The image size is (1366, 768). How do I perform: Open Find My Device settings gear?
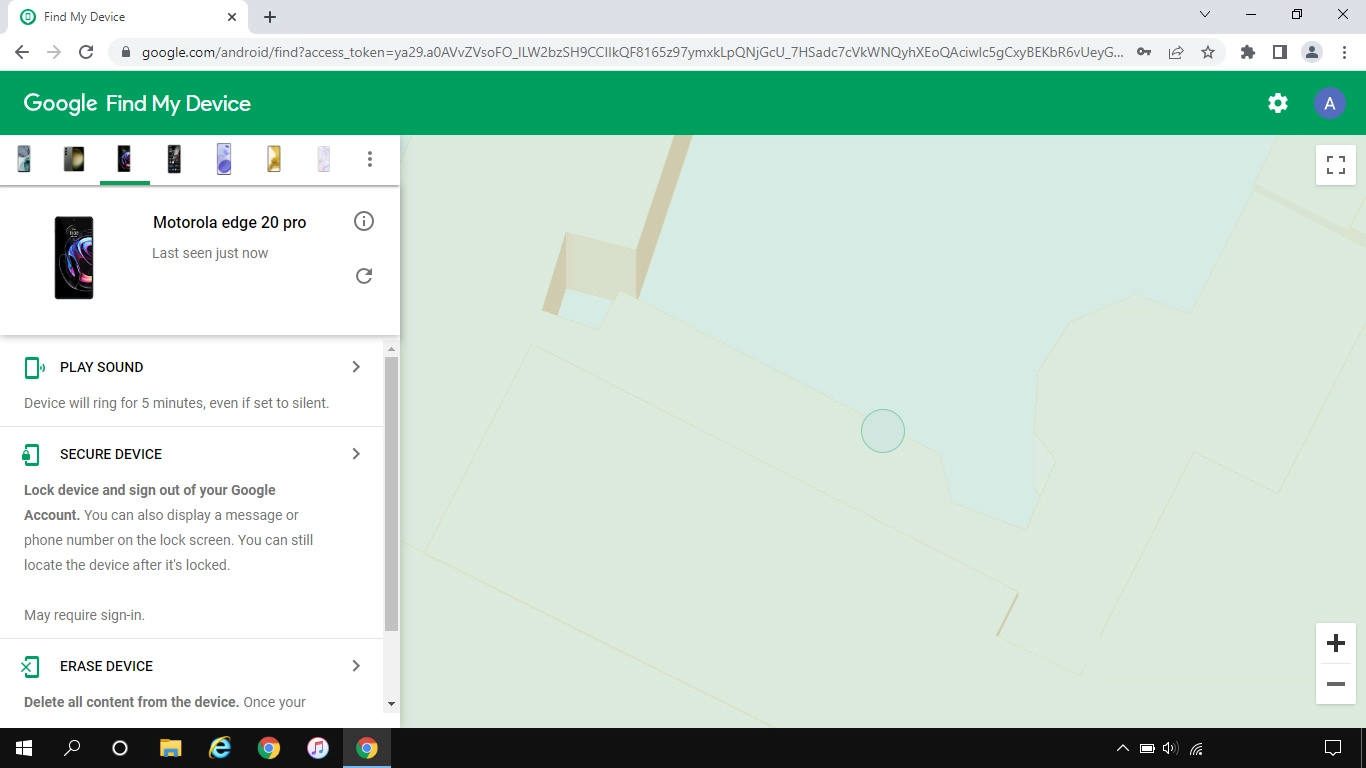tap(1277, 103)
